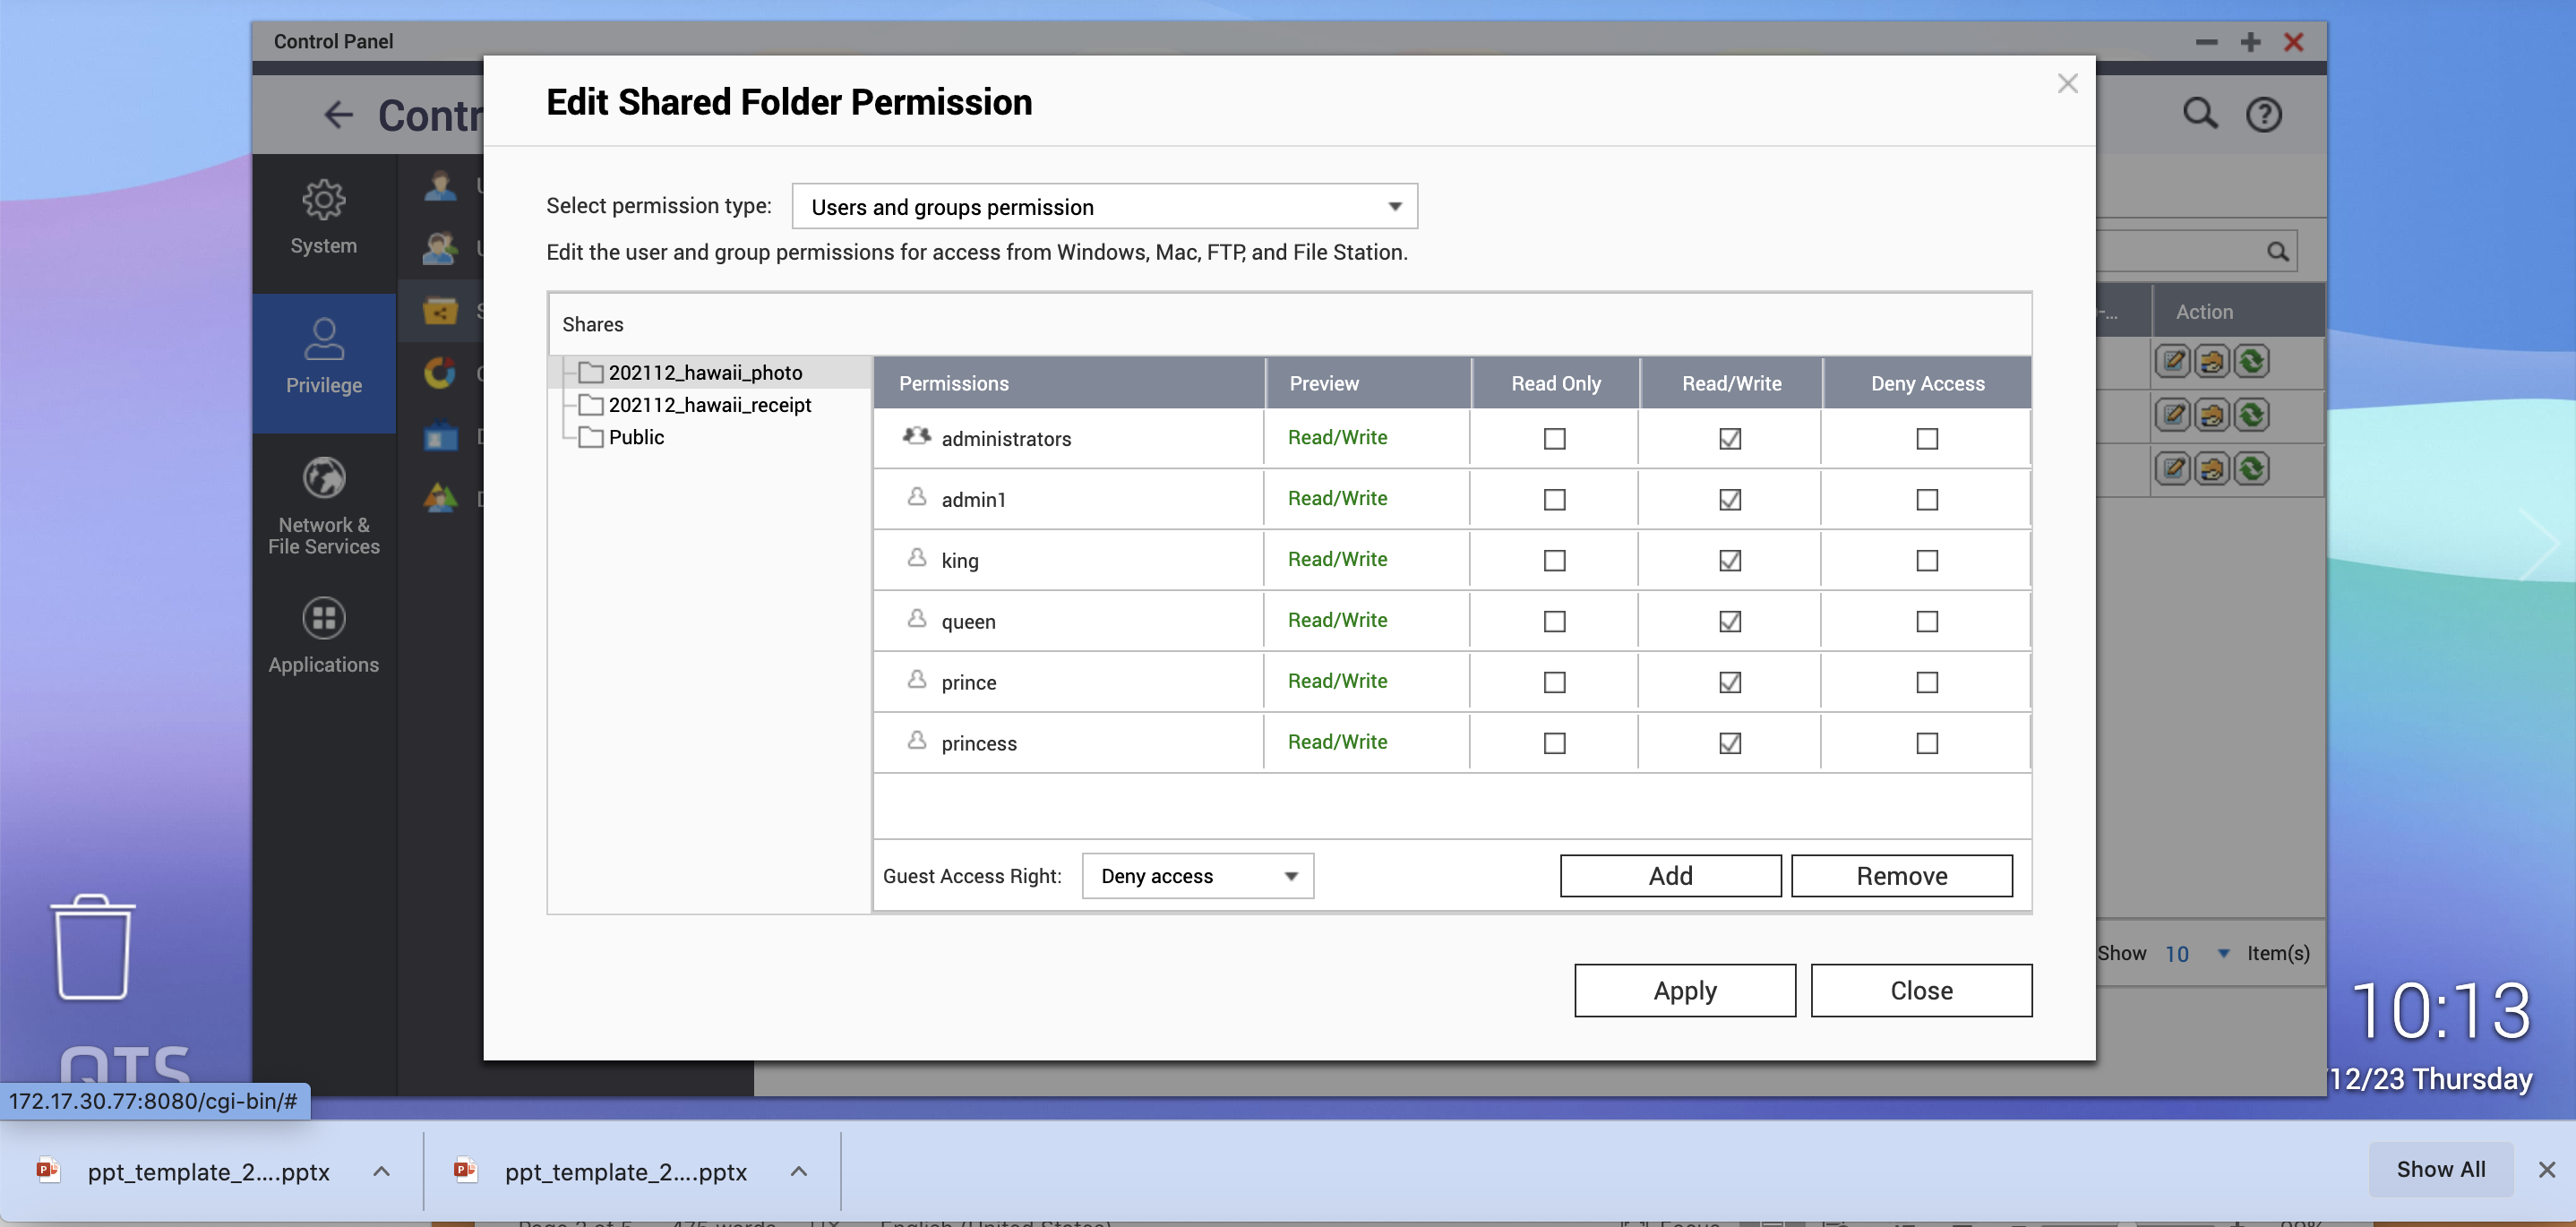Image resolution: width=2576 pixels, height=1227 pixels.
Task: Click the Control Panel search magnifier icon
Action: pyautogui.click(x=2200, y=114)
